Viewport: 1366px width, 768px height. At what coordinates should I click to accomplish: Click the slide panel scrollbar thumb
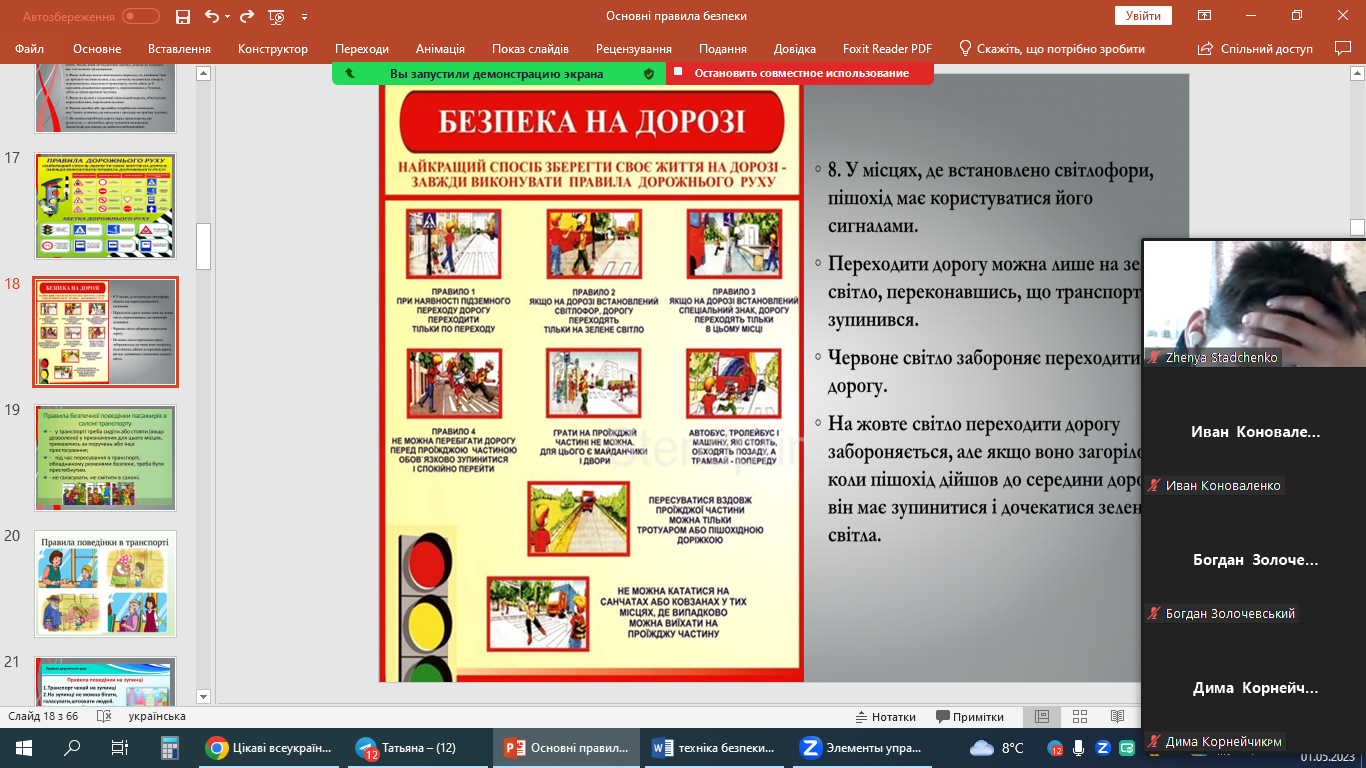tap(204, 246)
